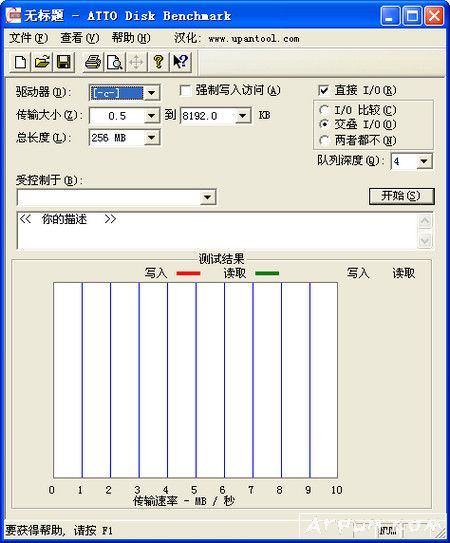Expand the 驱动器 drive dropdown

click(151, 93)
